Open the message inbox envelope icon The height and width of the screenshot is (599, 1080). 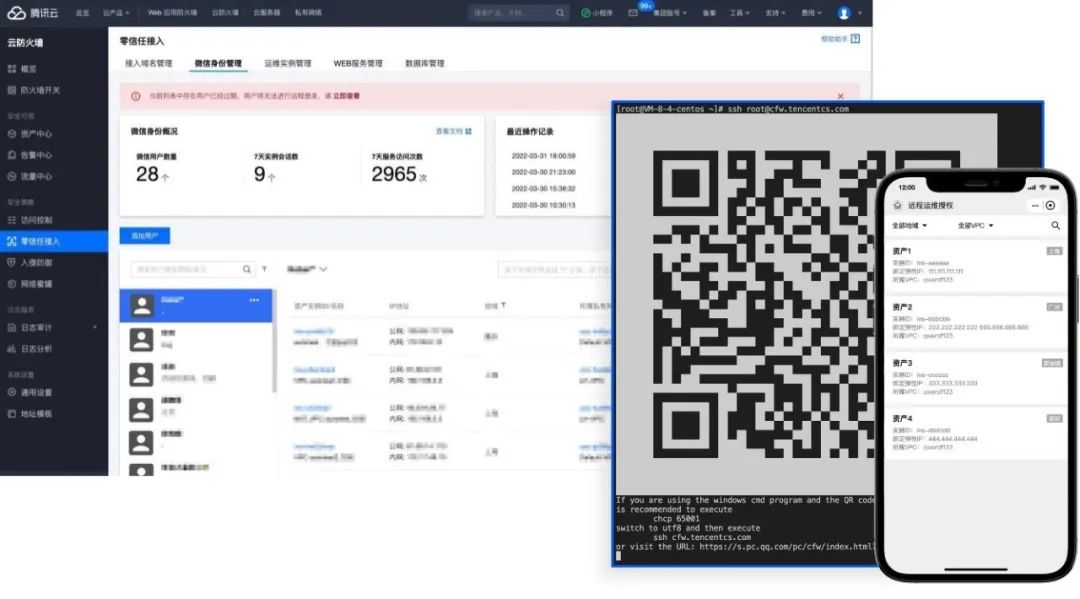click(632, 13)
